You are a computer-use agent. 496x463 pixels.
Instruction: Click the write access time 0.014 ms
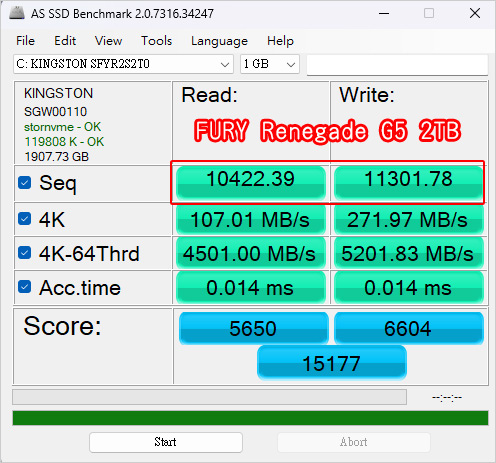click(x=409, y=287)
